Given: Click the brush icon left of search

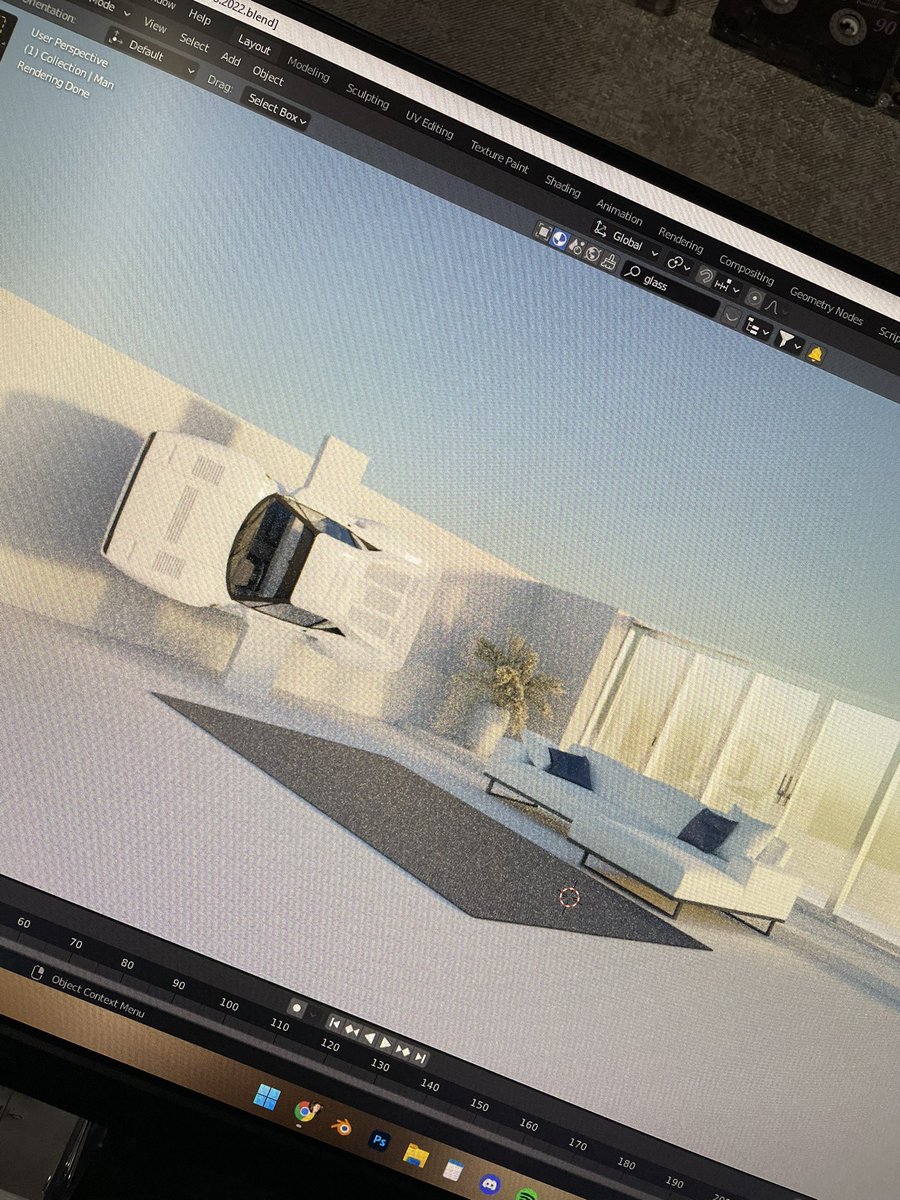Looking at the screenshot, I should pyautogui.click(x=608, y=263).
